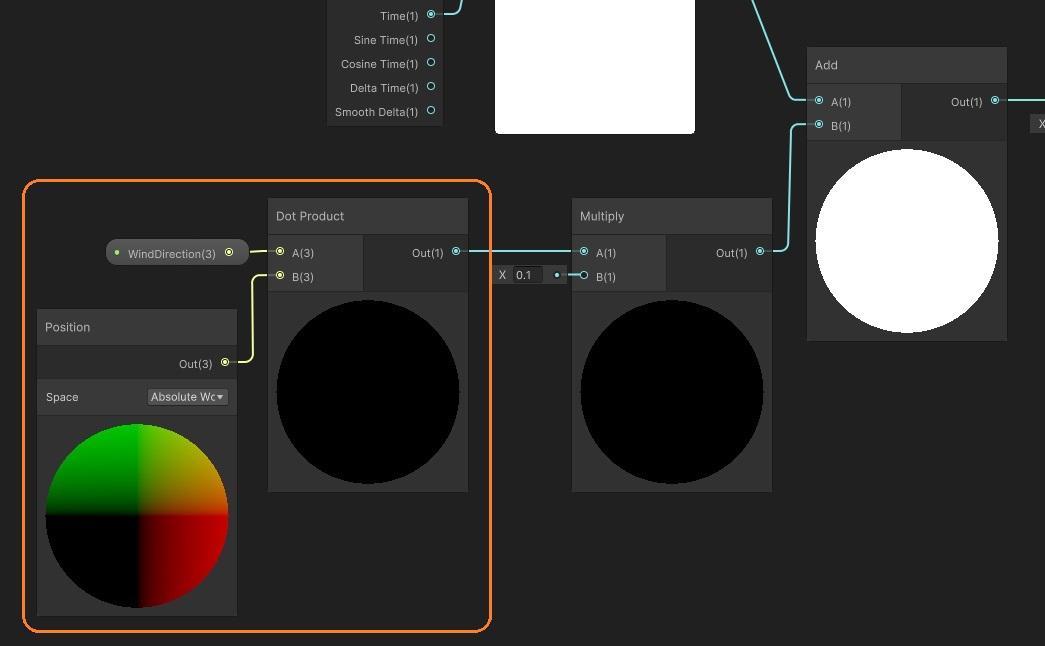Click Multiply Out(1) output port

tap(760, 251)
